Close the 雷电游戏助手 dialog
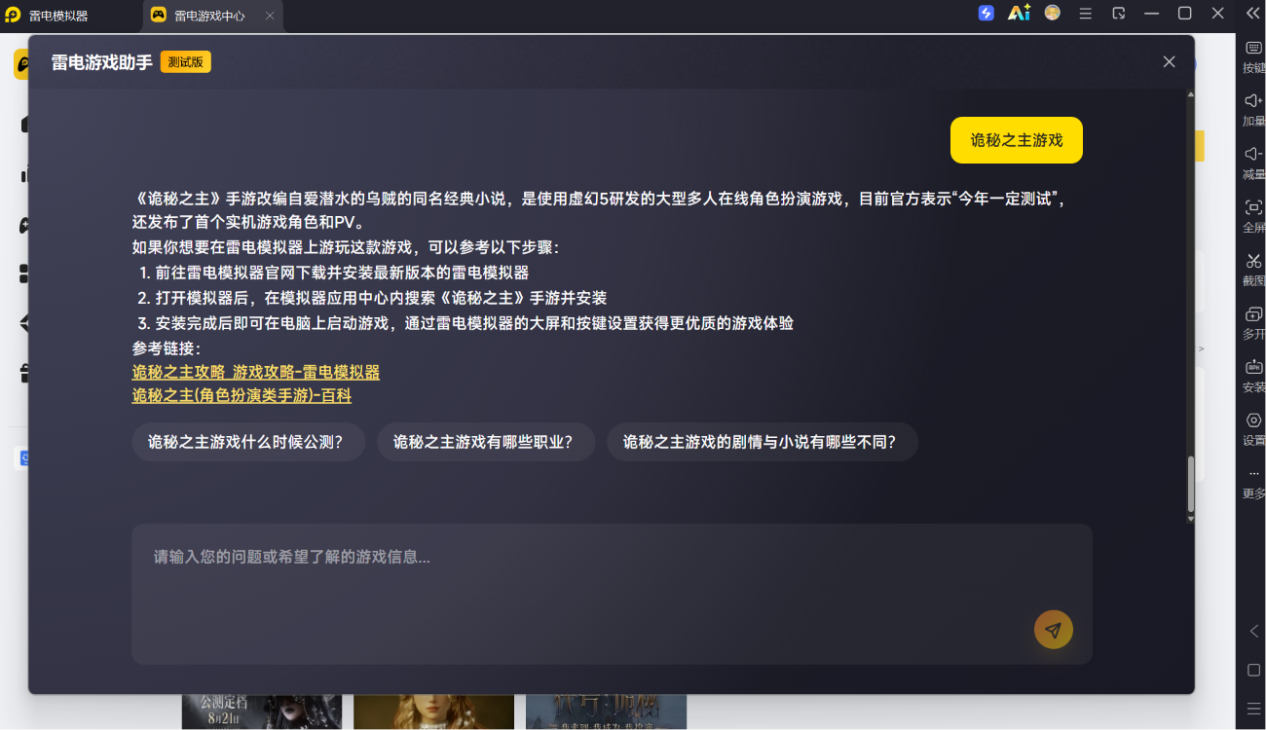The width and height of the screenshot is (1266, 730). coord(1169,62)
